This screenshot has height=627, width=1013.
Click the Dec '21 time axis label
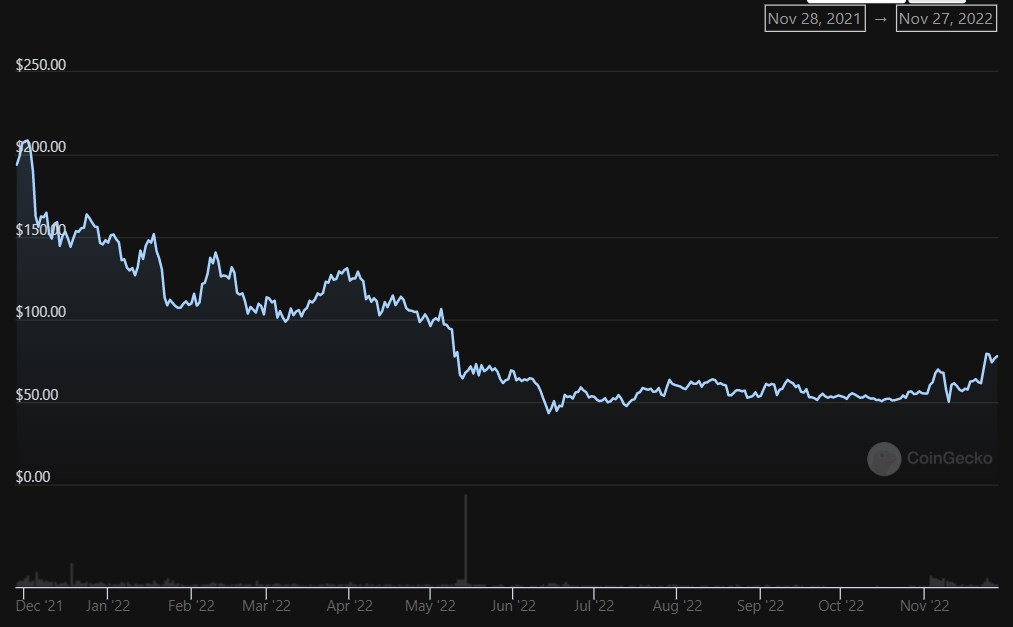click(39, 606)
